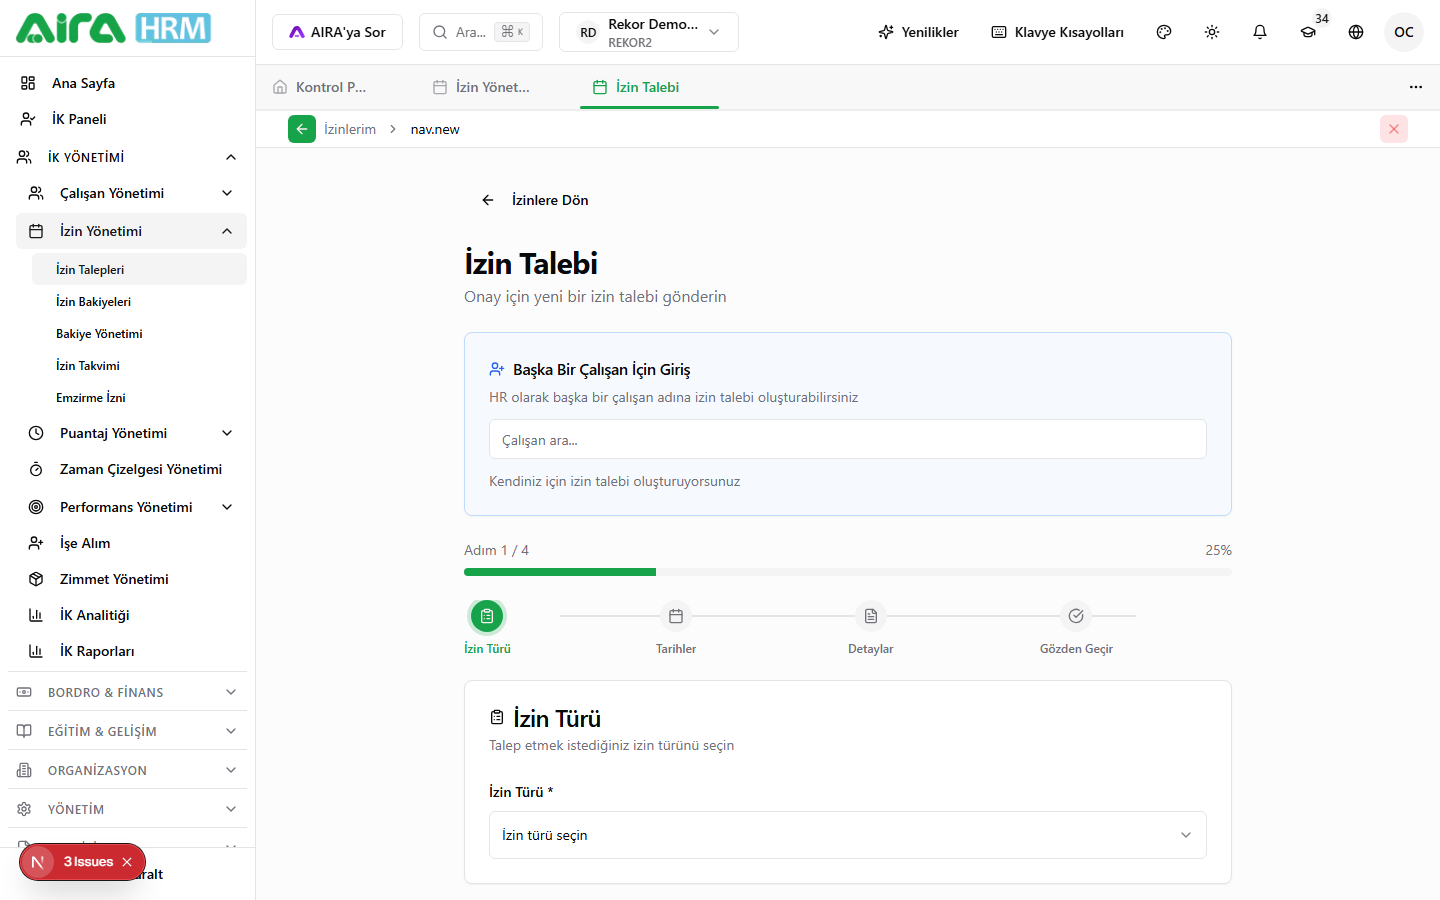Viewport: 1440px width, 900px height.
Task: Click the Gözden Geçir check step icon
Action: [1076, 616]
